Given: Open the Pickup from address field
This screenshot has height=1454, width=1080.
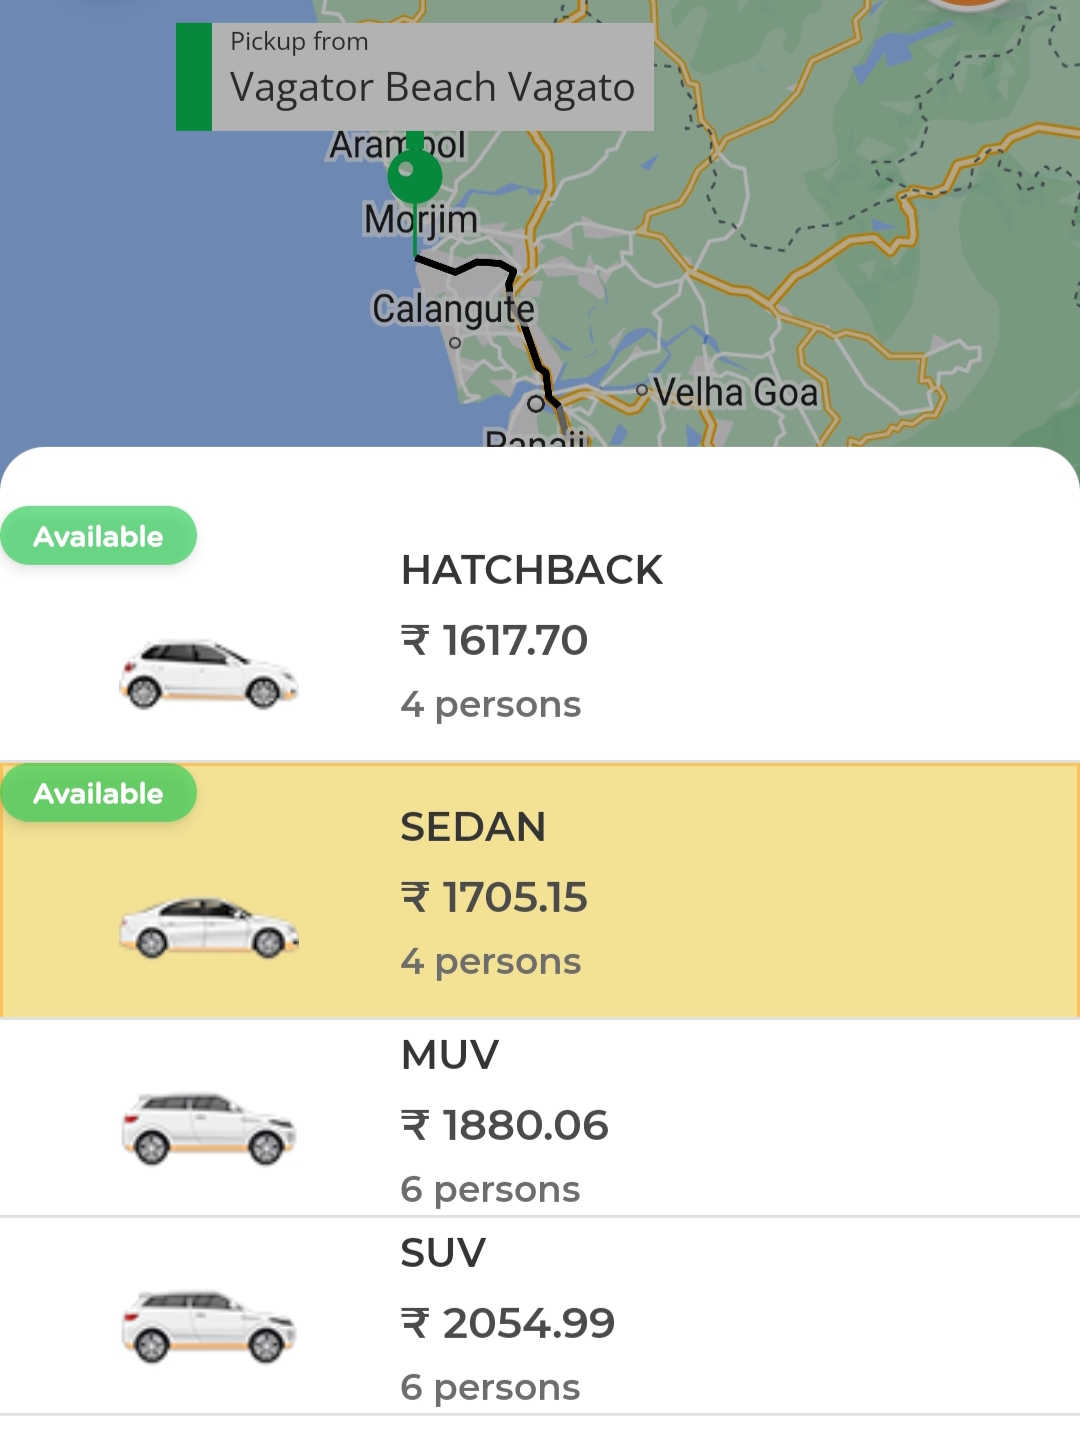Looking at the screenshot, I should [415, 77].
